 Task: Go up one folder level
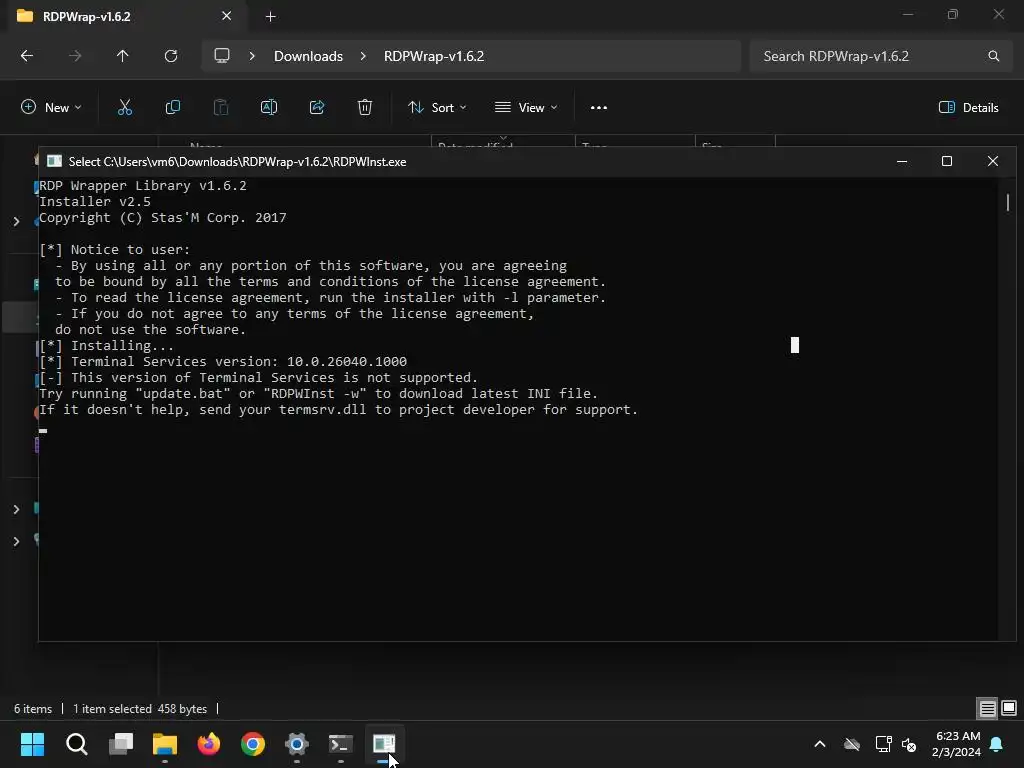click(x=122, y=56)
